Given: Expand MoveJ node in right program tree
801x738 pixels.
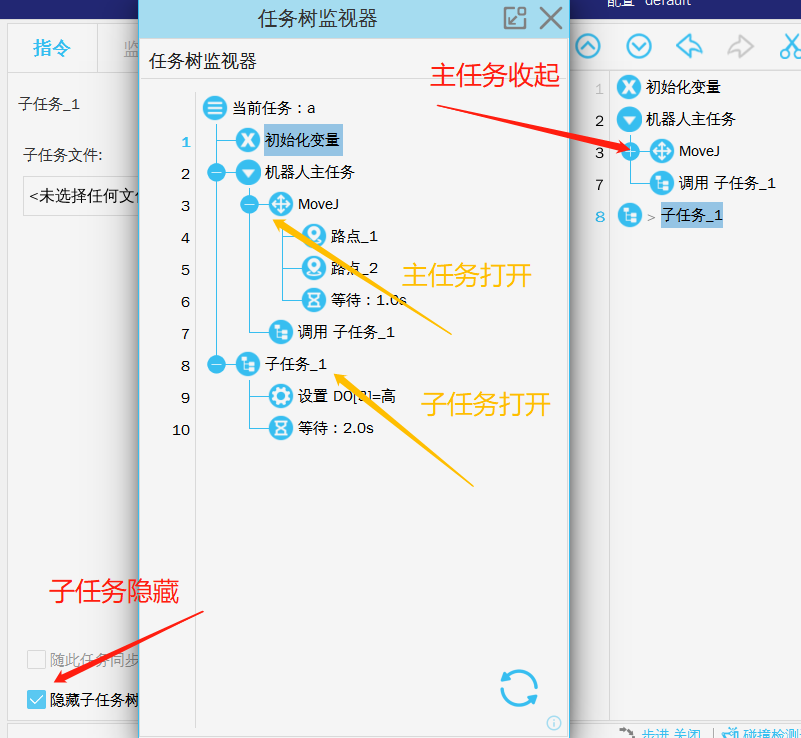Looking at the screenshot, I should click(630, 152).
